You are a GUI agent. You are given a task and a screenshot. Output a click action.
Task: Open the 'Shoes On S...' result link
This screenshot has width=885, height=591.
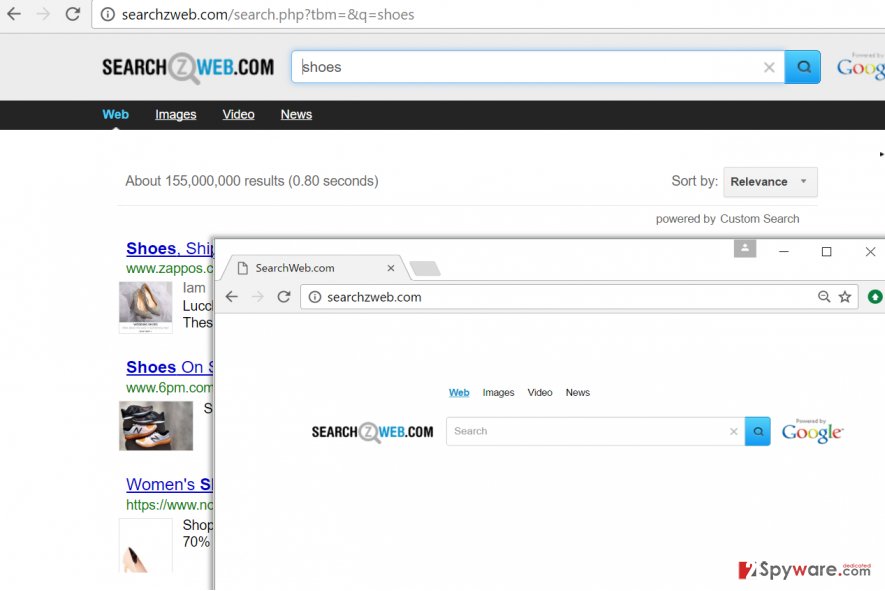click(169, 367)
